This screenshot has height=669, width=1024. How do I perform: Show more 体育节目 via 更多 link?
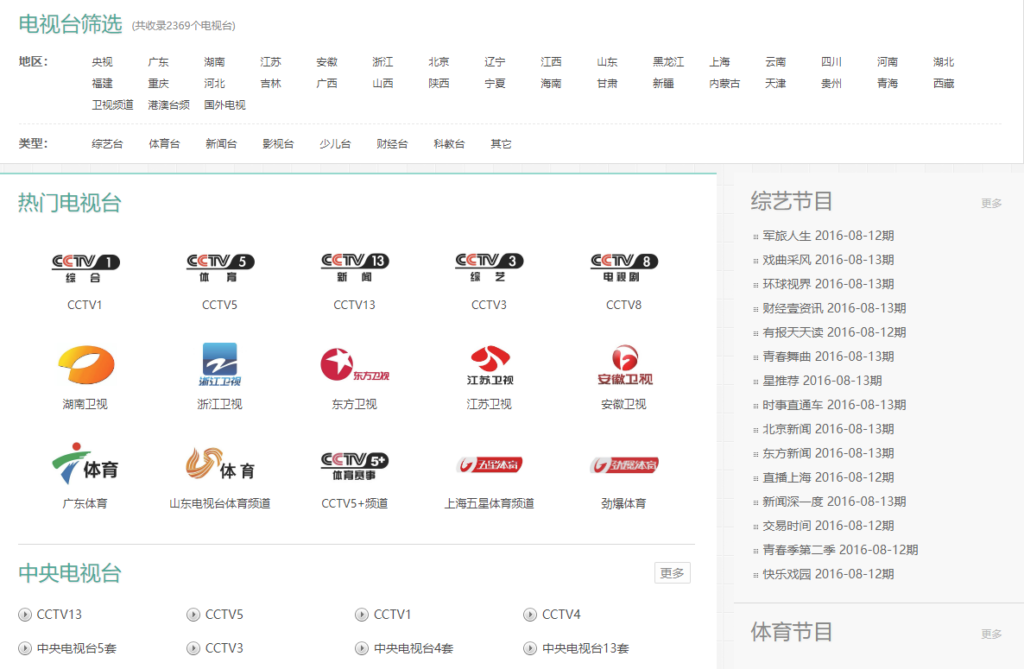(991, 634)
